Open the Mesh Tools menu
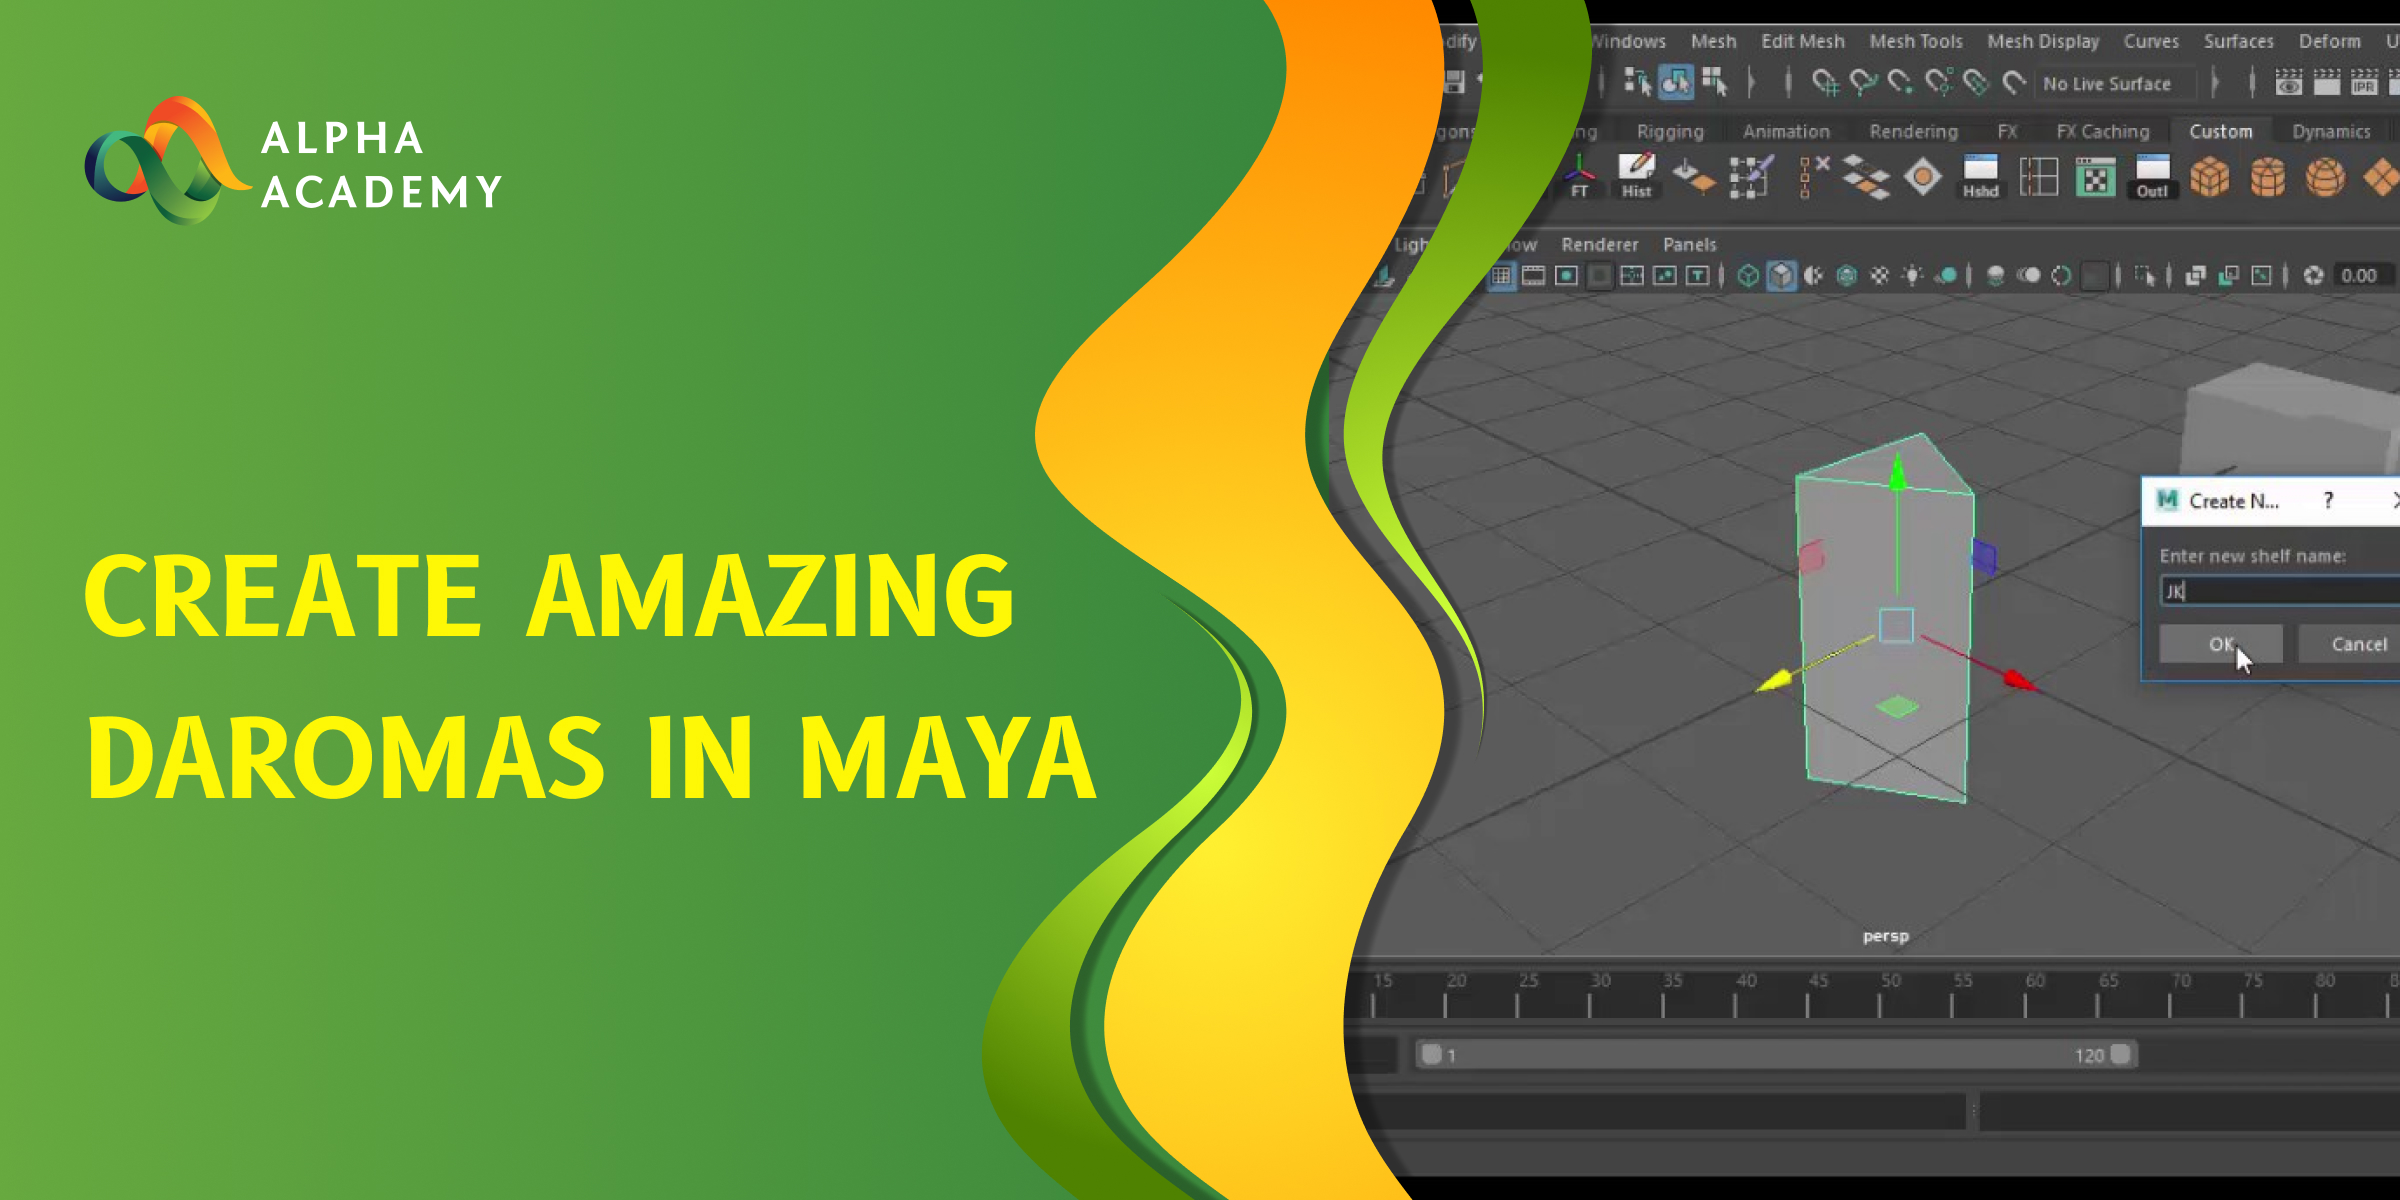2400x1200 pixels. [x=1916, y=41]
